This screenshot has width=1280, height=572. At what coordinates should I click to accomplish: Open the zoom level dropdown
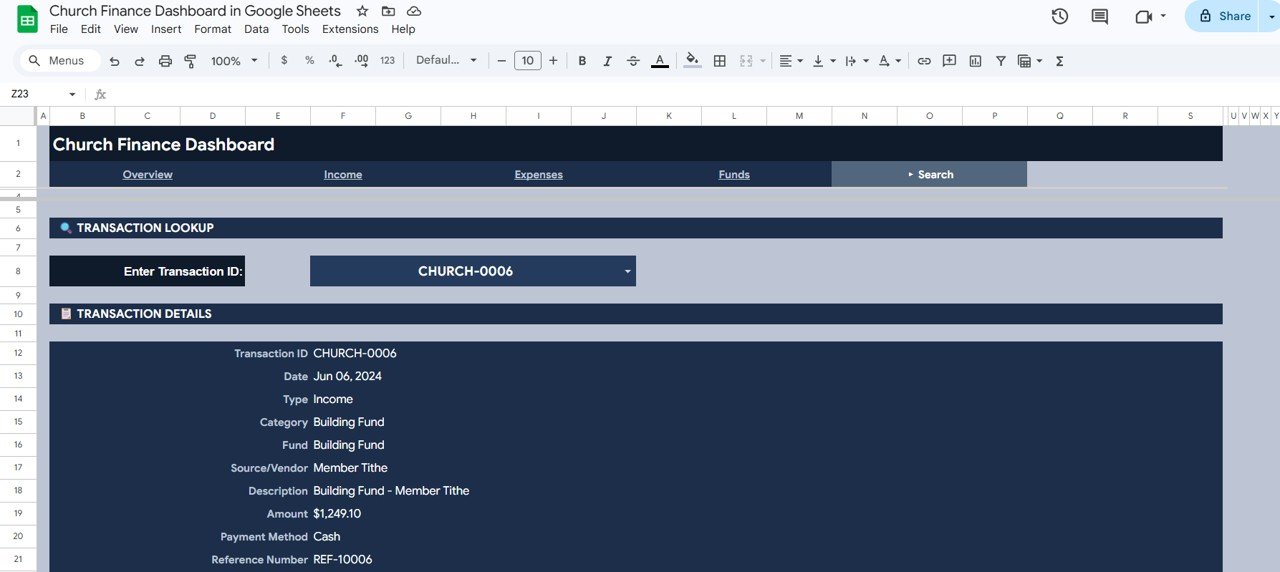pos(234,61)
